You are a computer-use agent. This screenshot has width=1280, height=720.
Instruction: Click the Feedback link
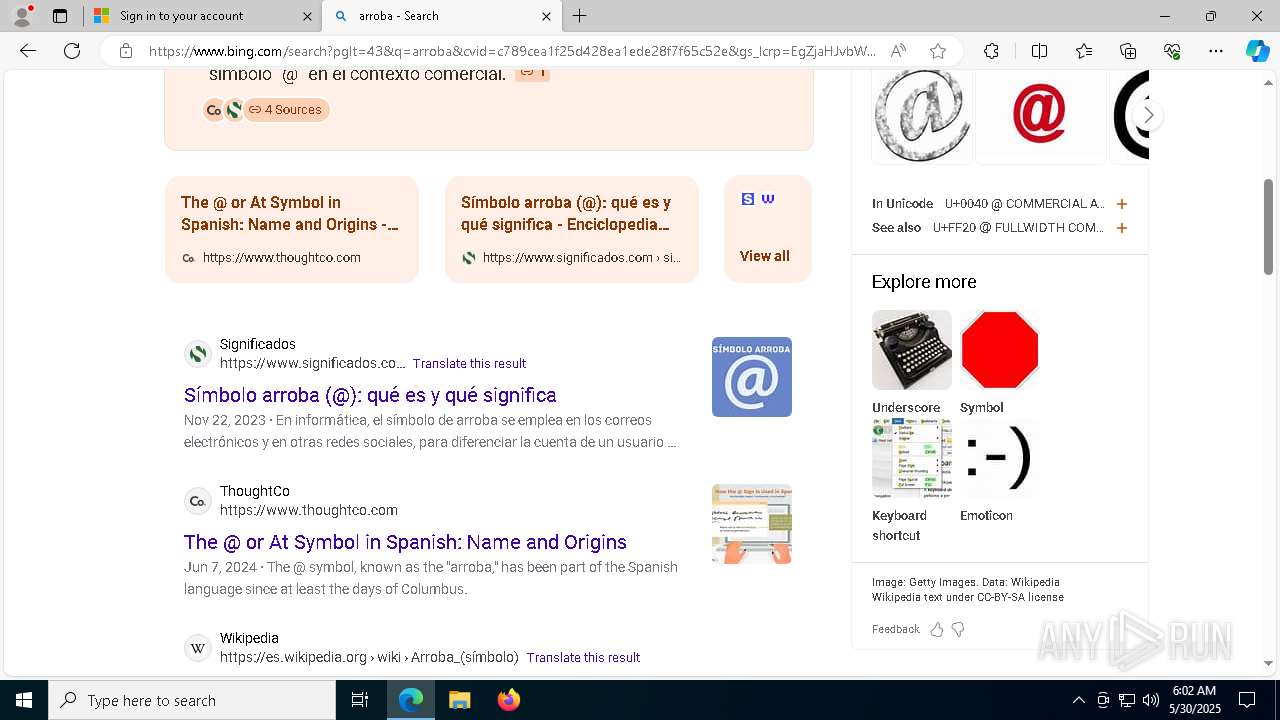coord(895,629)
